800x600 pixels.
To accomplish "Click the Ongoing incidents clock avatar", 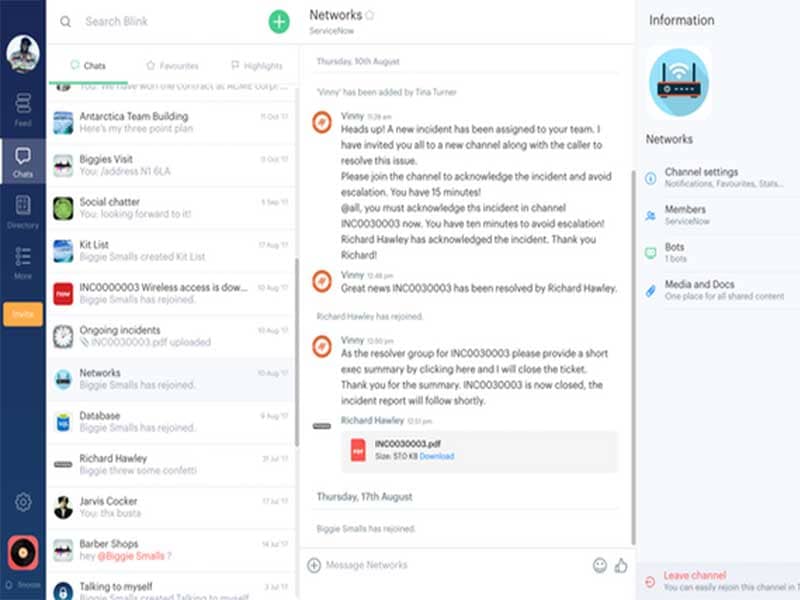I will pyautogui.click(x=63, y=337).
